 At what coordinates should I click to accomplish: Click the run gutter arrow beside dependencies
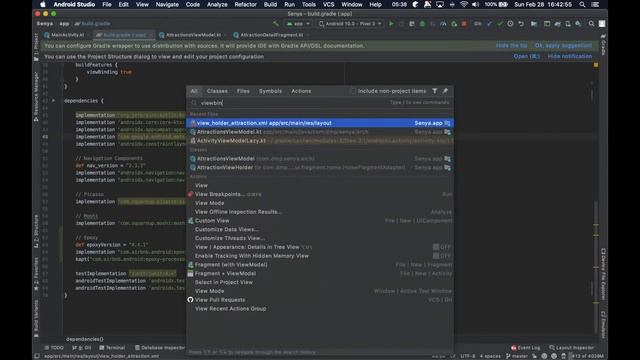click(x=53, y=100)
